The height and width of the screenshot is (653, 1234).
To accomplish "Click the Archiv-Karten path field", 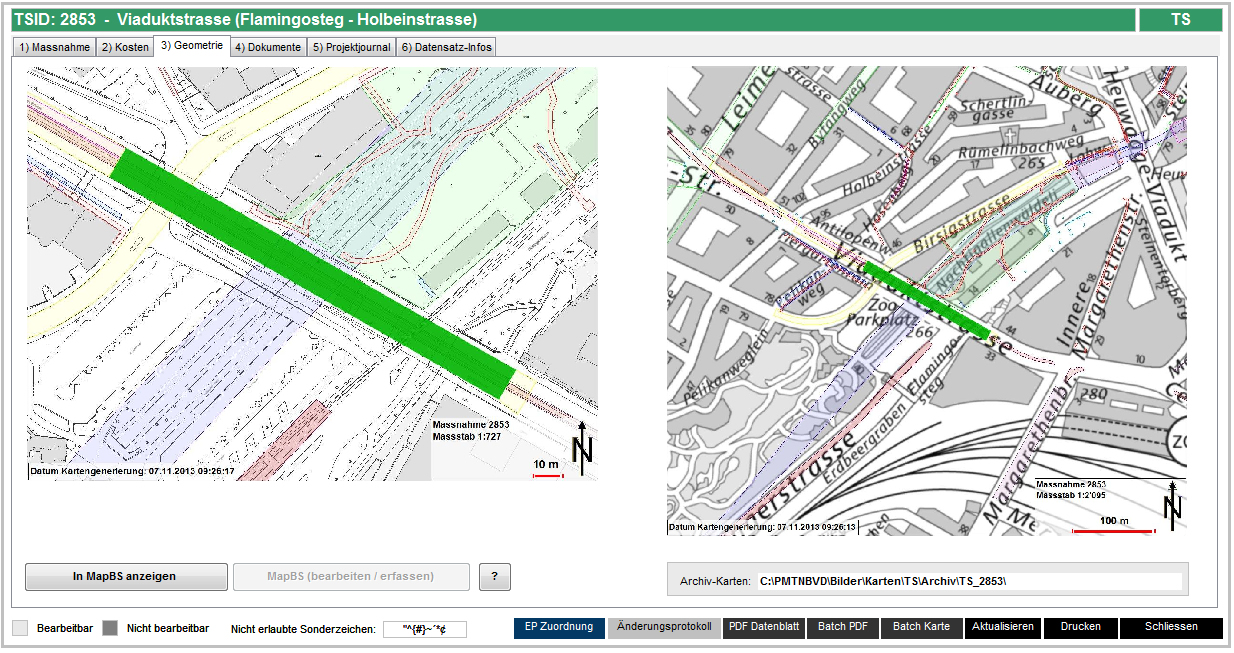I will tap(968, 581).
